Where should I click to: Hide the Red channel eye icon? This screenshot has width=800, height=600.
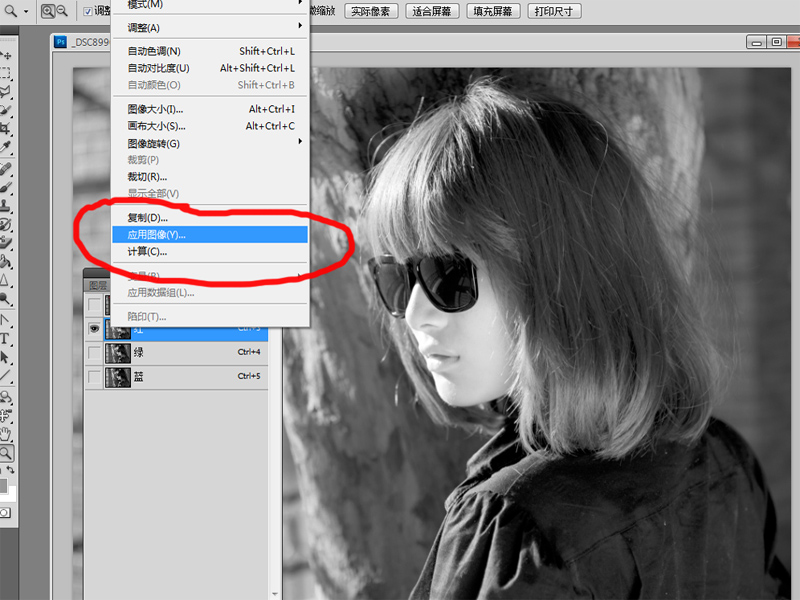click(94, 328)
